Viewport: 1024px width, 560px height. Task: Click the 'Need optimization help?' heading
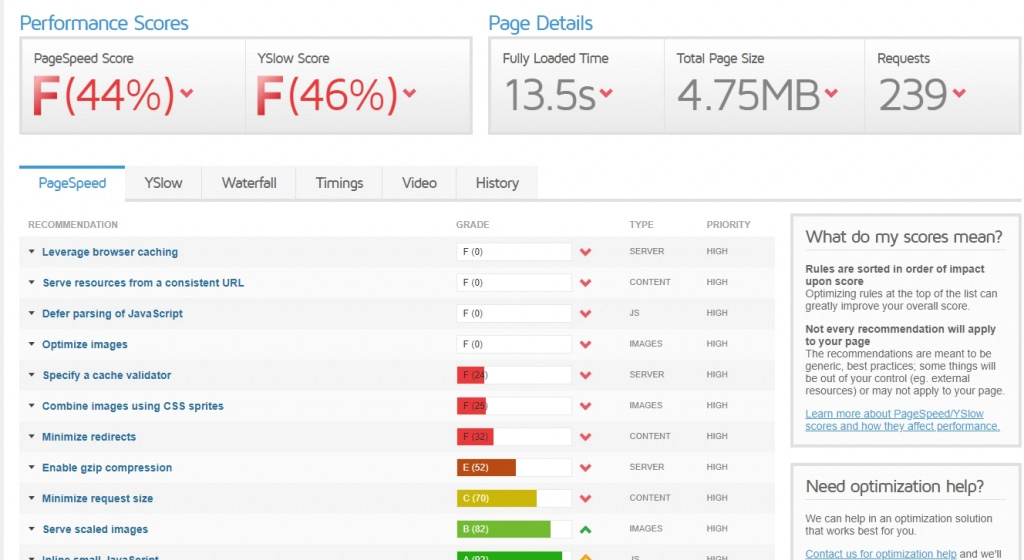[x=895, y=486]
